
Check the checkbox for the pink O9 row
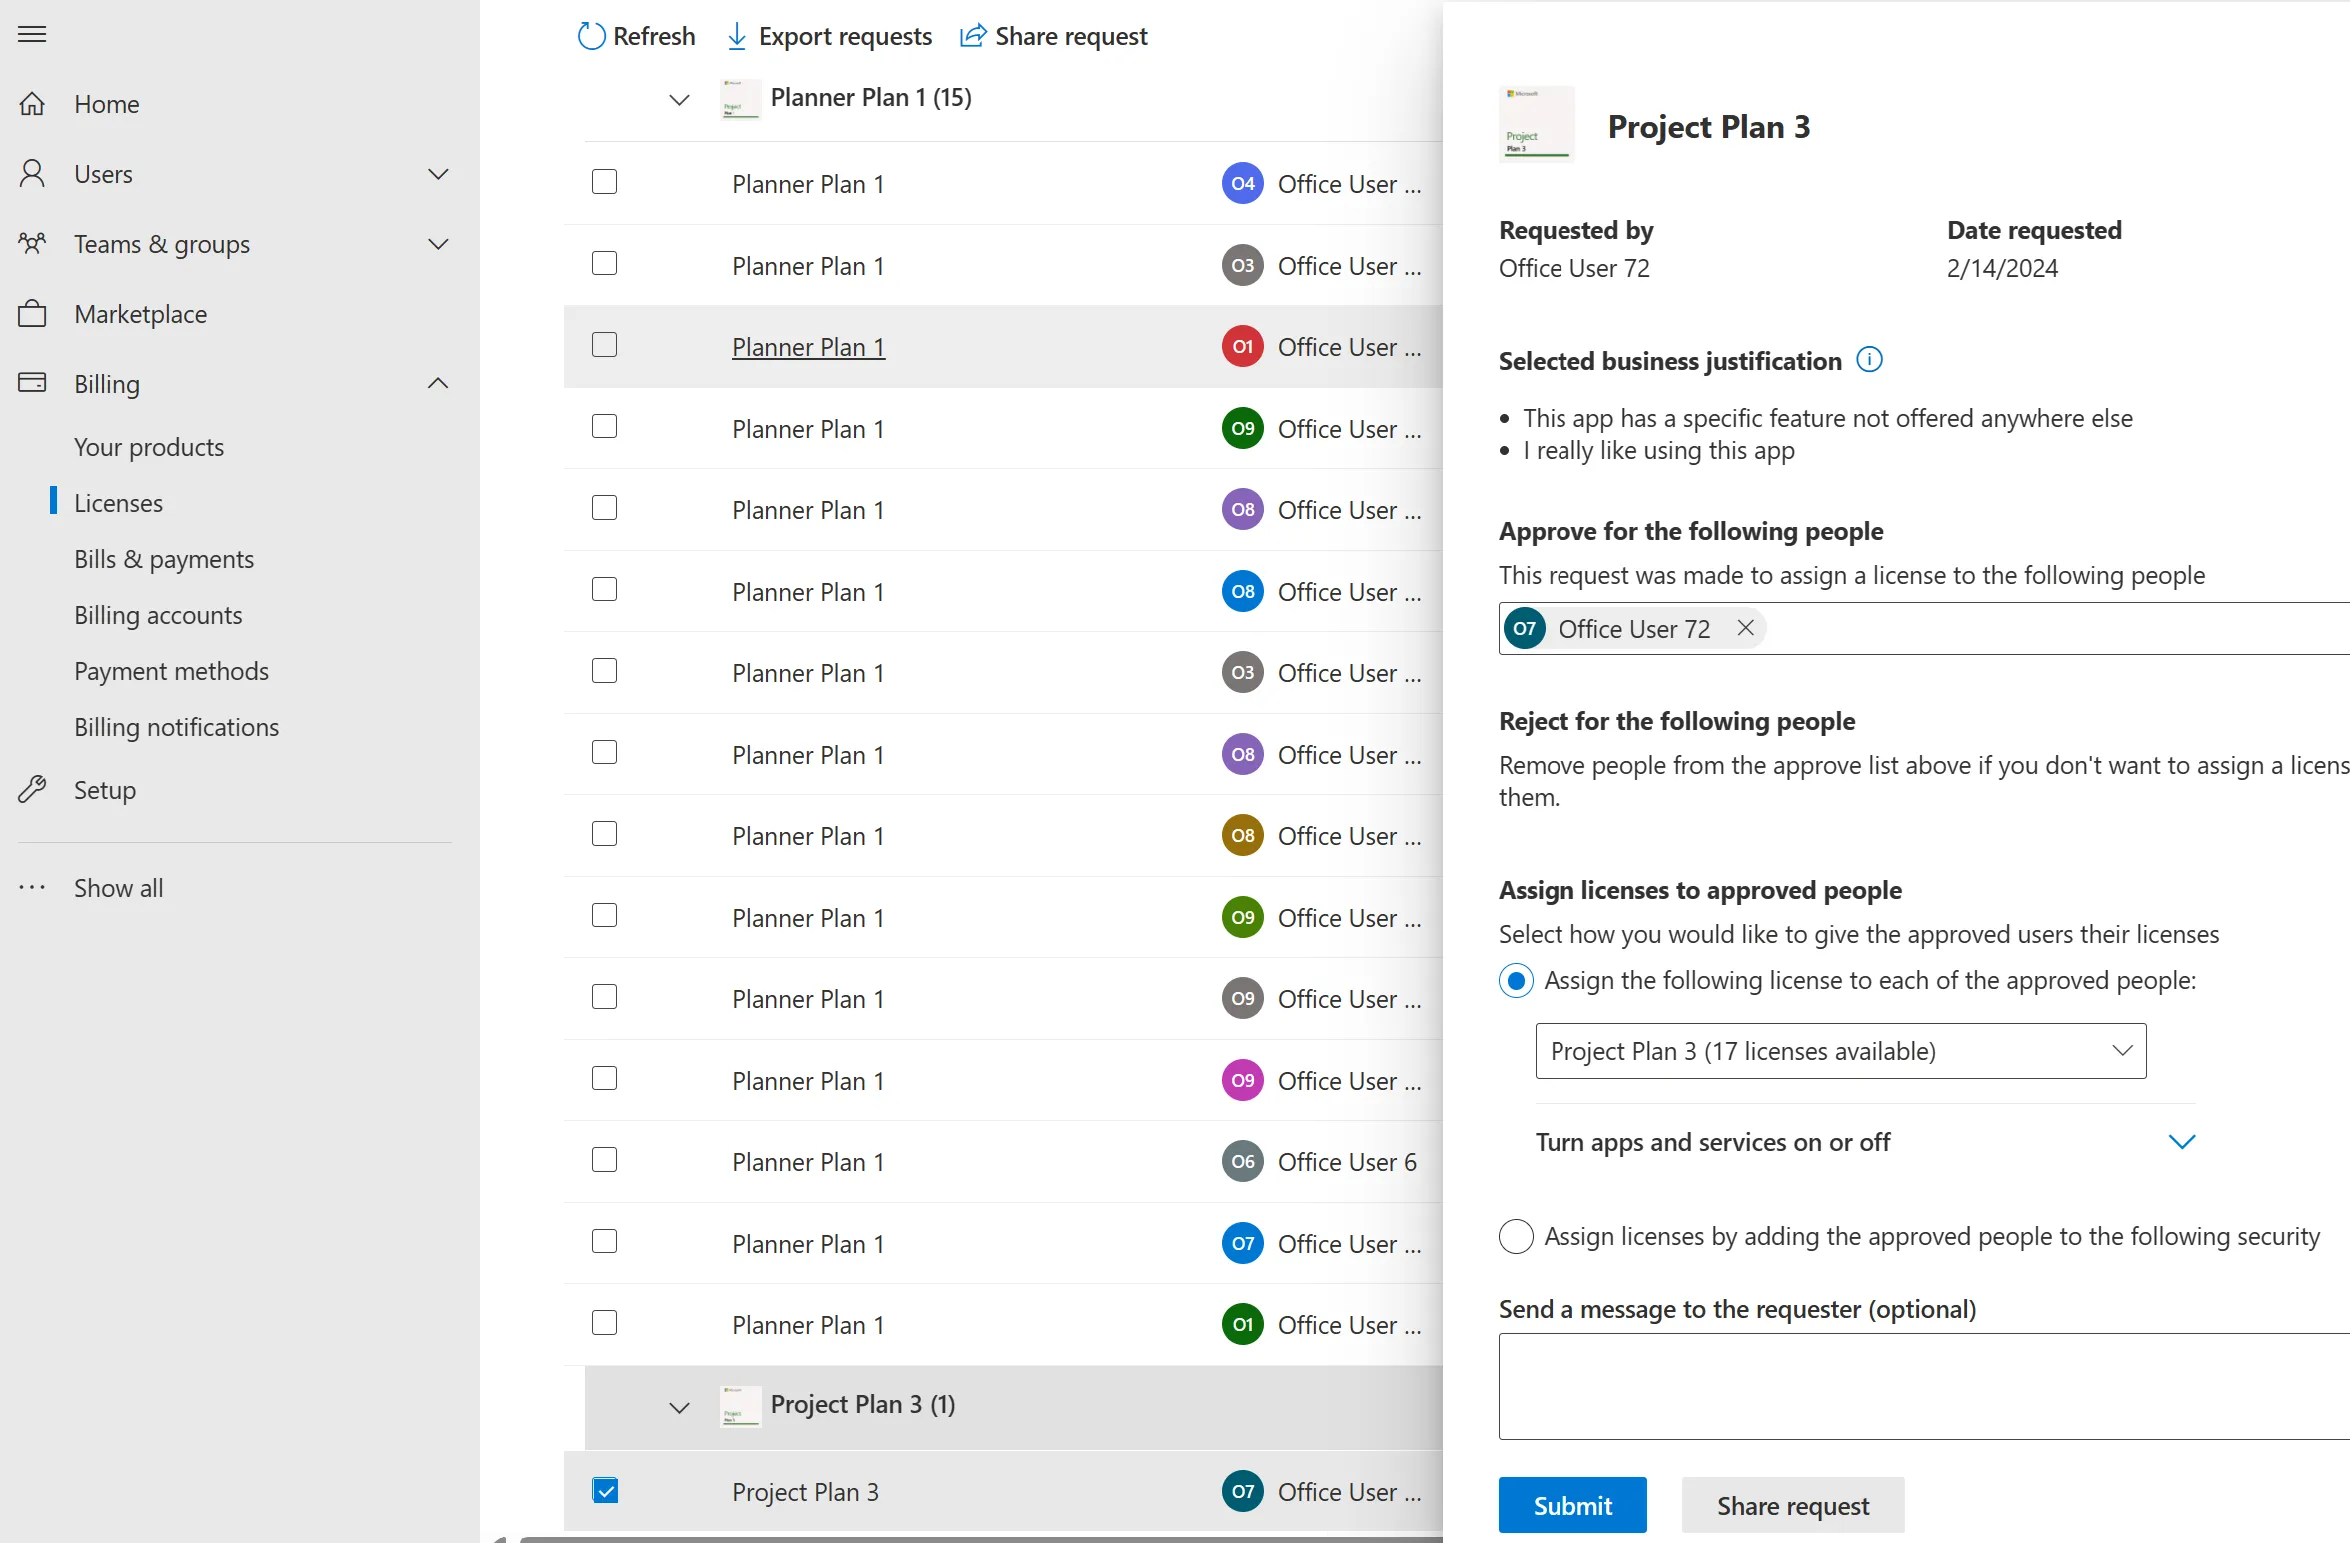[604, 1078]
